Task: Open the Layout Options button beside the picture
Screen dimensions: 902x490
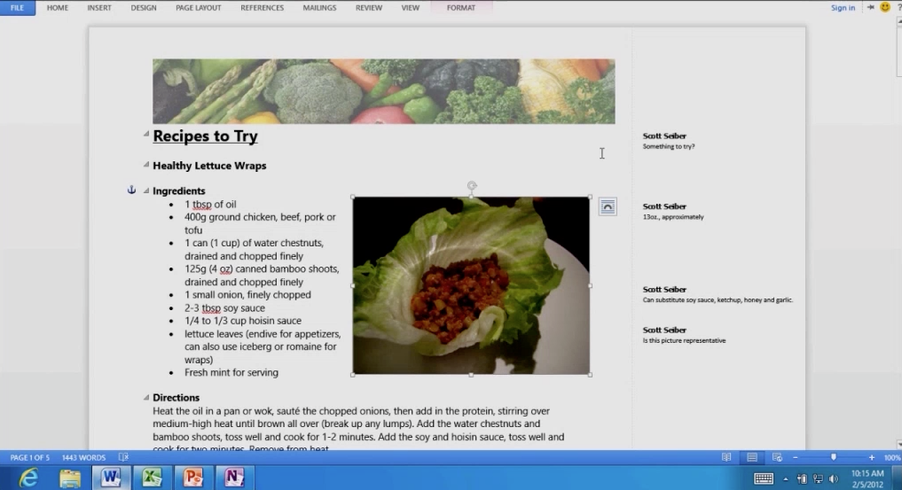Action: pyautogui.click(x=607, y=207)
